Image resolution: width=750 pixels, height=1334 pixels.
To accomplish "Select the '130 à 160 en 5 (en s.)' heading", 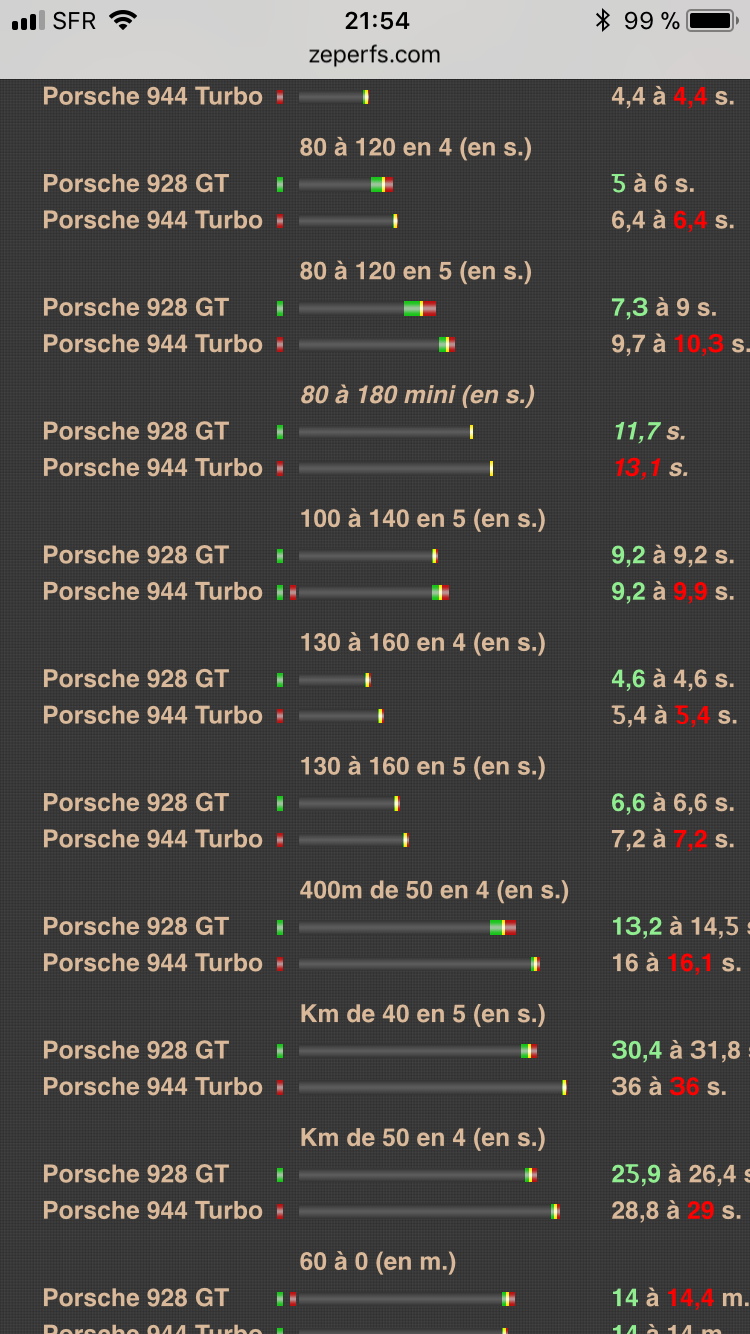I will [x=422, y=768].
